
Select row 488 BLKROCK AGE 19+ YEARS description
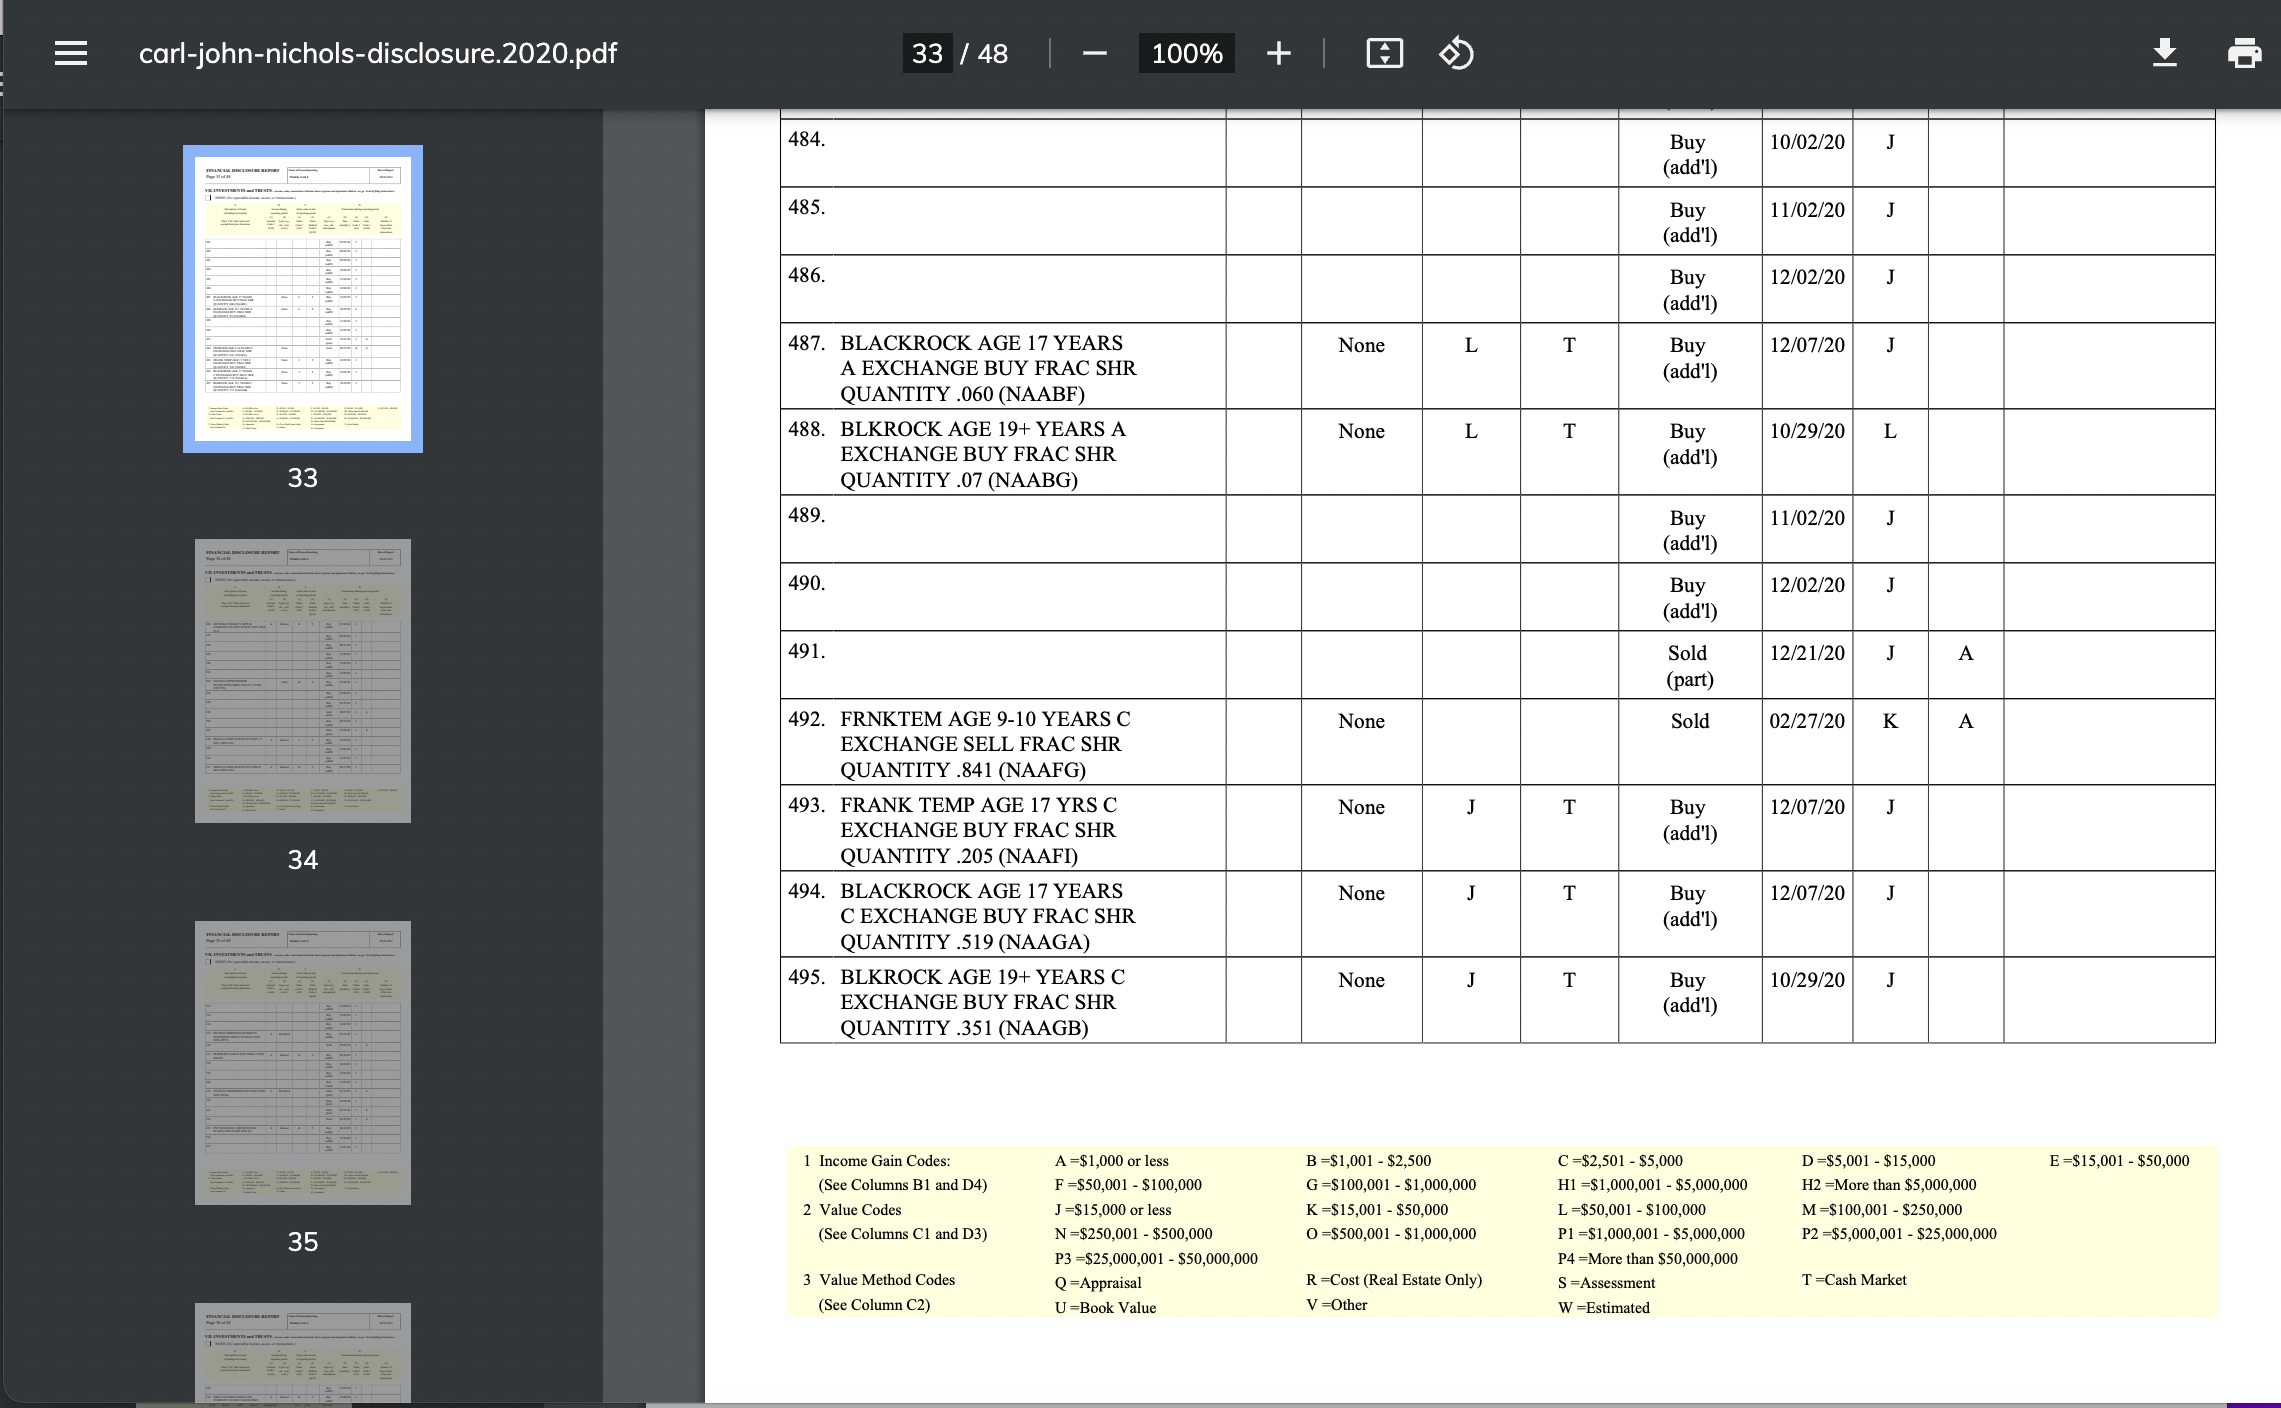[983, 454]
